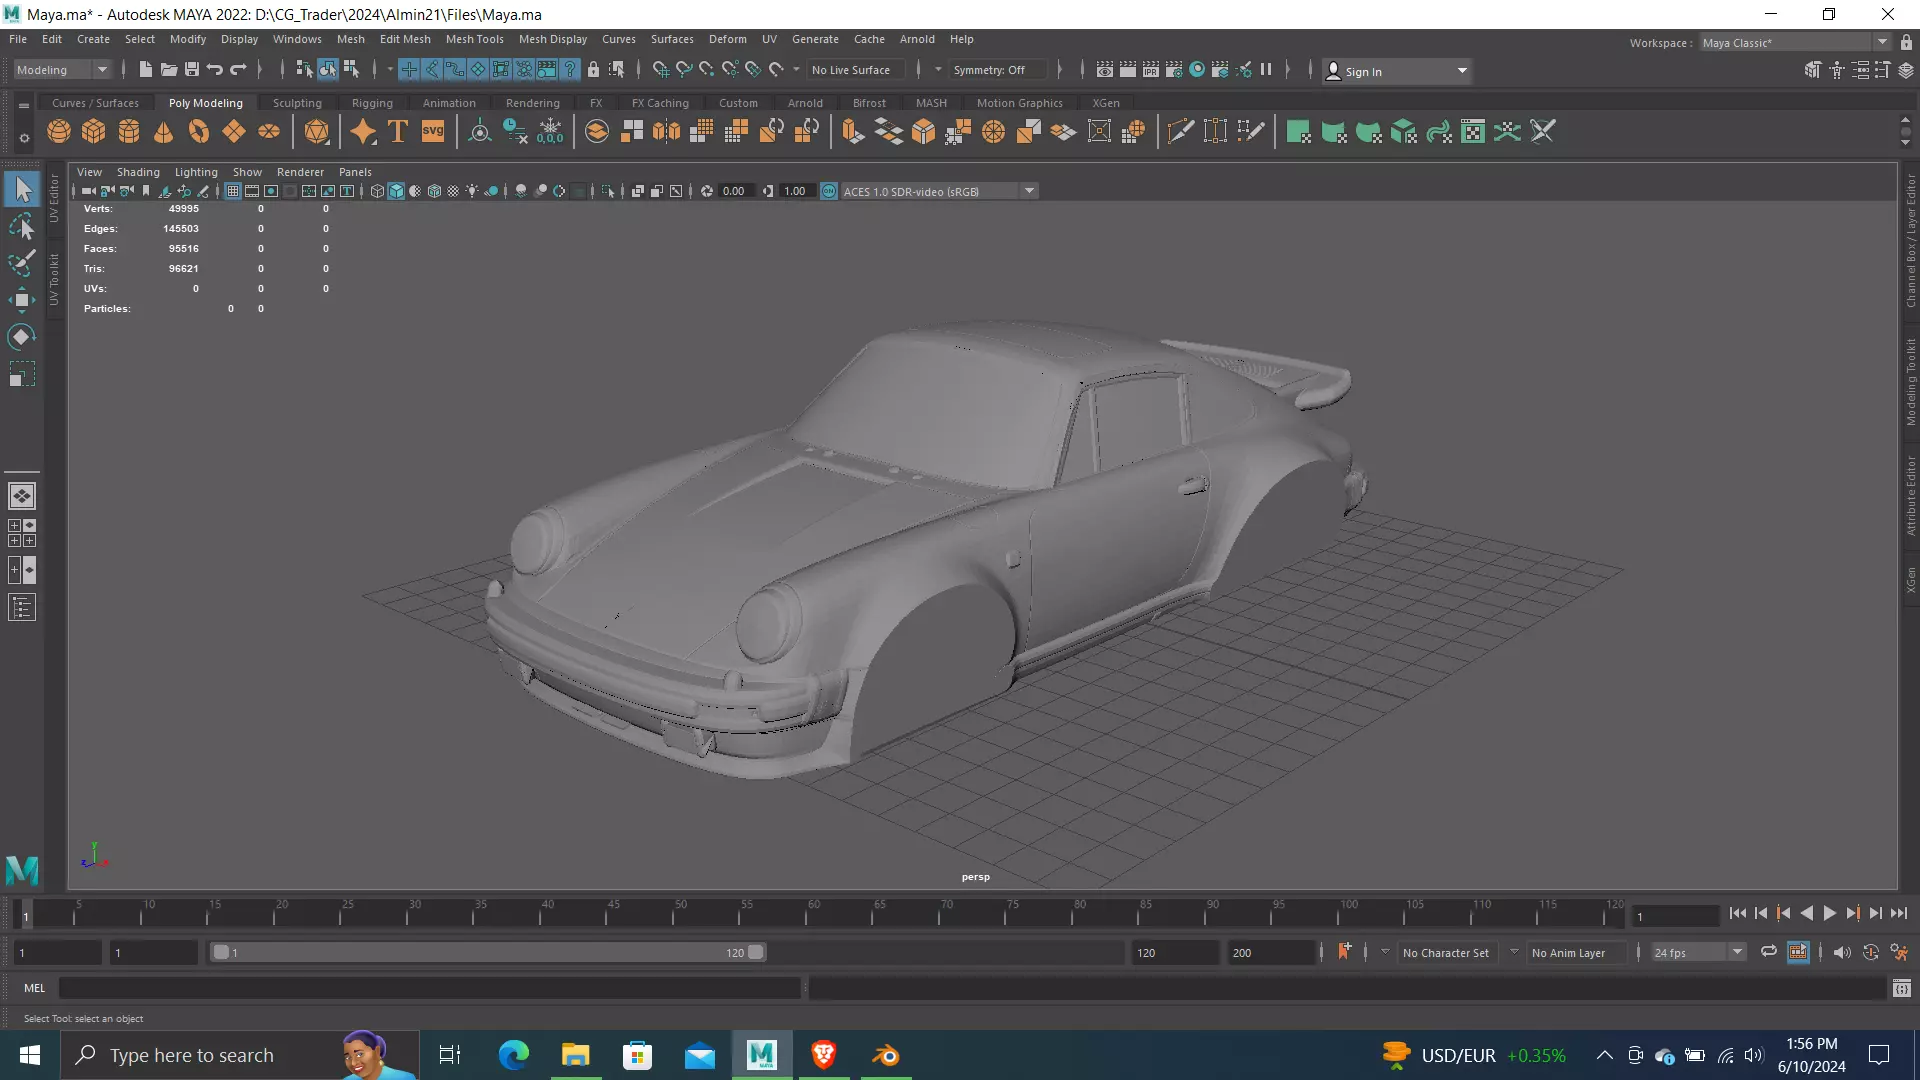Click the range slider bar handle at 120

click(756, 952)
